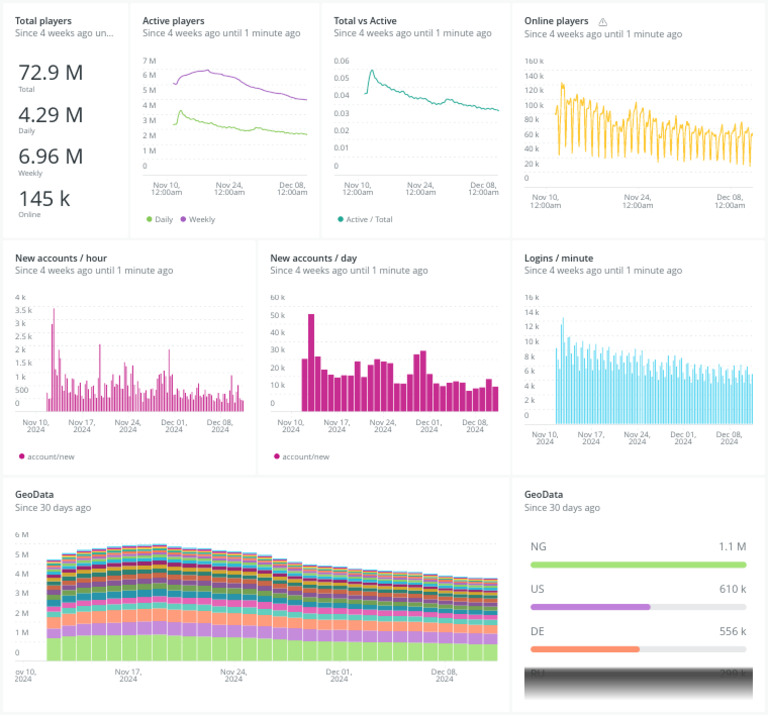Click the NG green progress bar
Screen dimensions: 768x716
[x=638, y=565]
